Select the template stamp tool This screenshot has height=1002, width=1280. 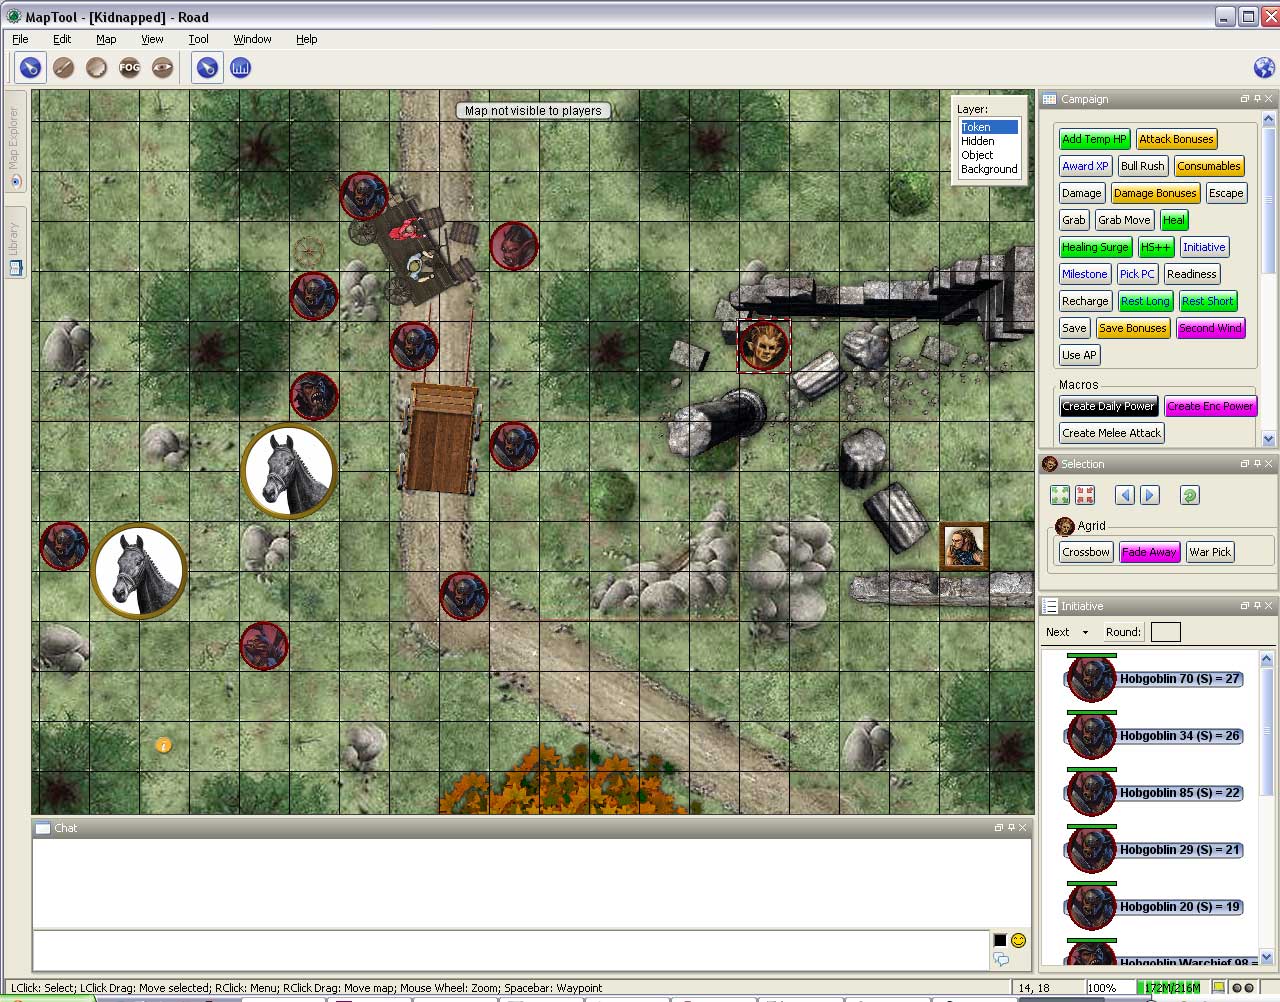[96, 68]
